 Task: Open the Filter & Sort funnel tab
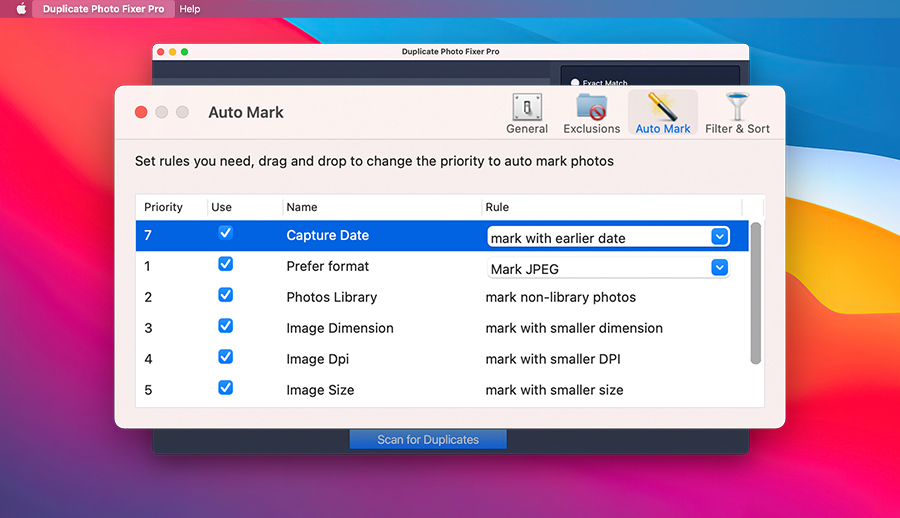(737, 114)
